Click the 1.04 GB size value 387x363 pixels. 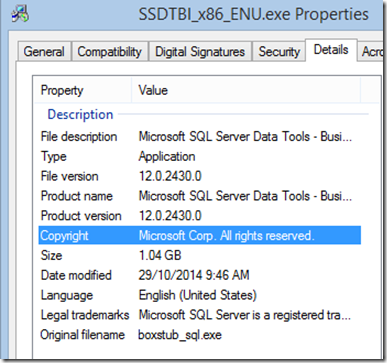160,255
